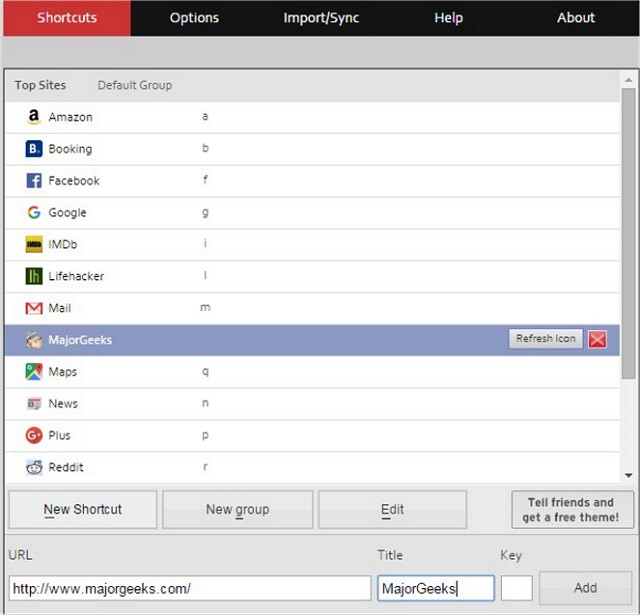Screen dimensions: 640x615
Task: Click the Reddit alien icon
Action: pos(34,467)
